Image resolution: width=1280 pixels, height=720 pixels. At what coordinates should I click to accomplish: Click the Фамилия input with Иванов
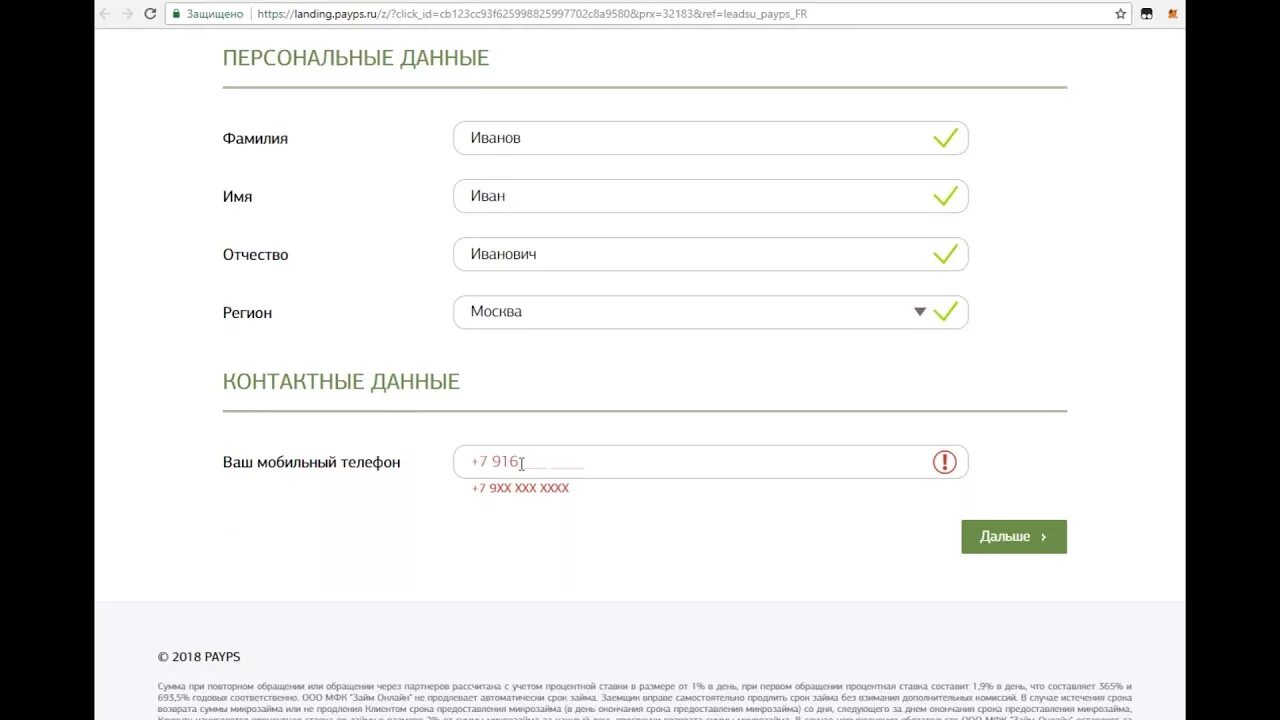[711, 138]
